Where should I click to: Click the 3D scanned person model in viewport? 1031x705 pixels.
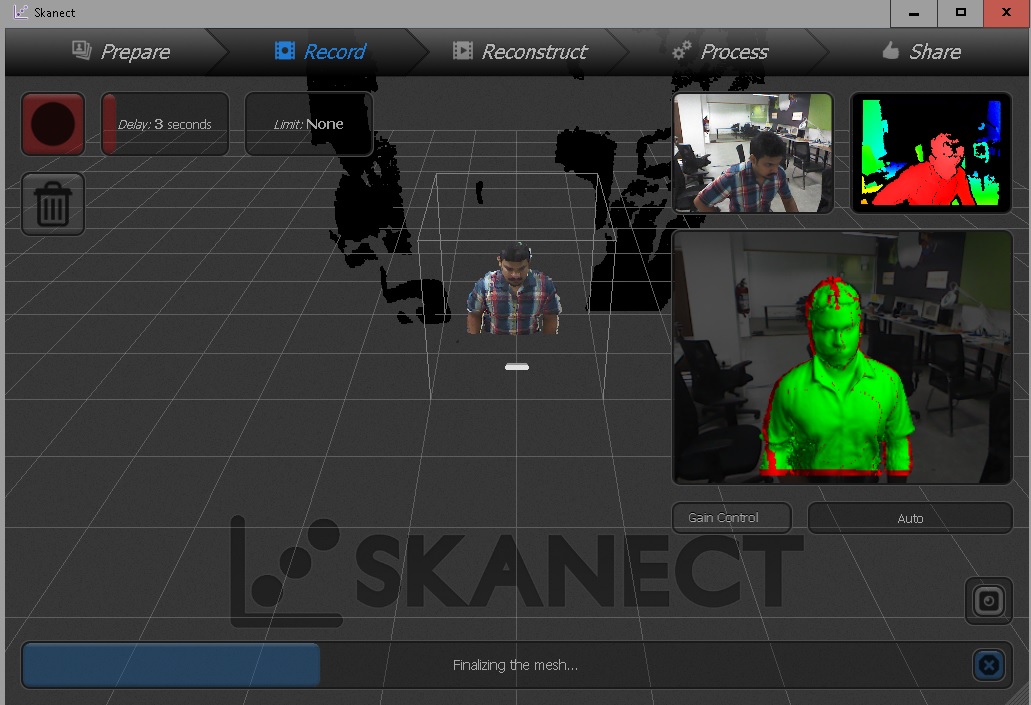[x=514, y=288]
